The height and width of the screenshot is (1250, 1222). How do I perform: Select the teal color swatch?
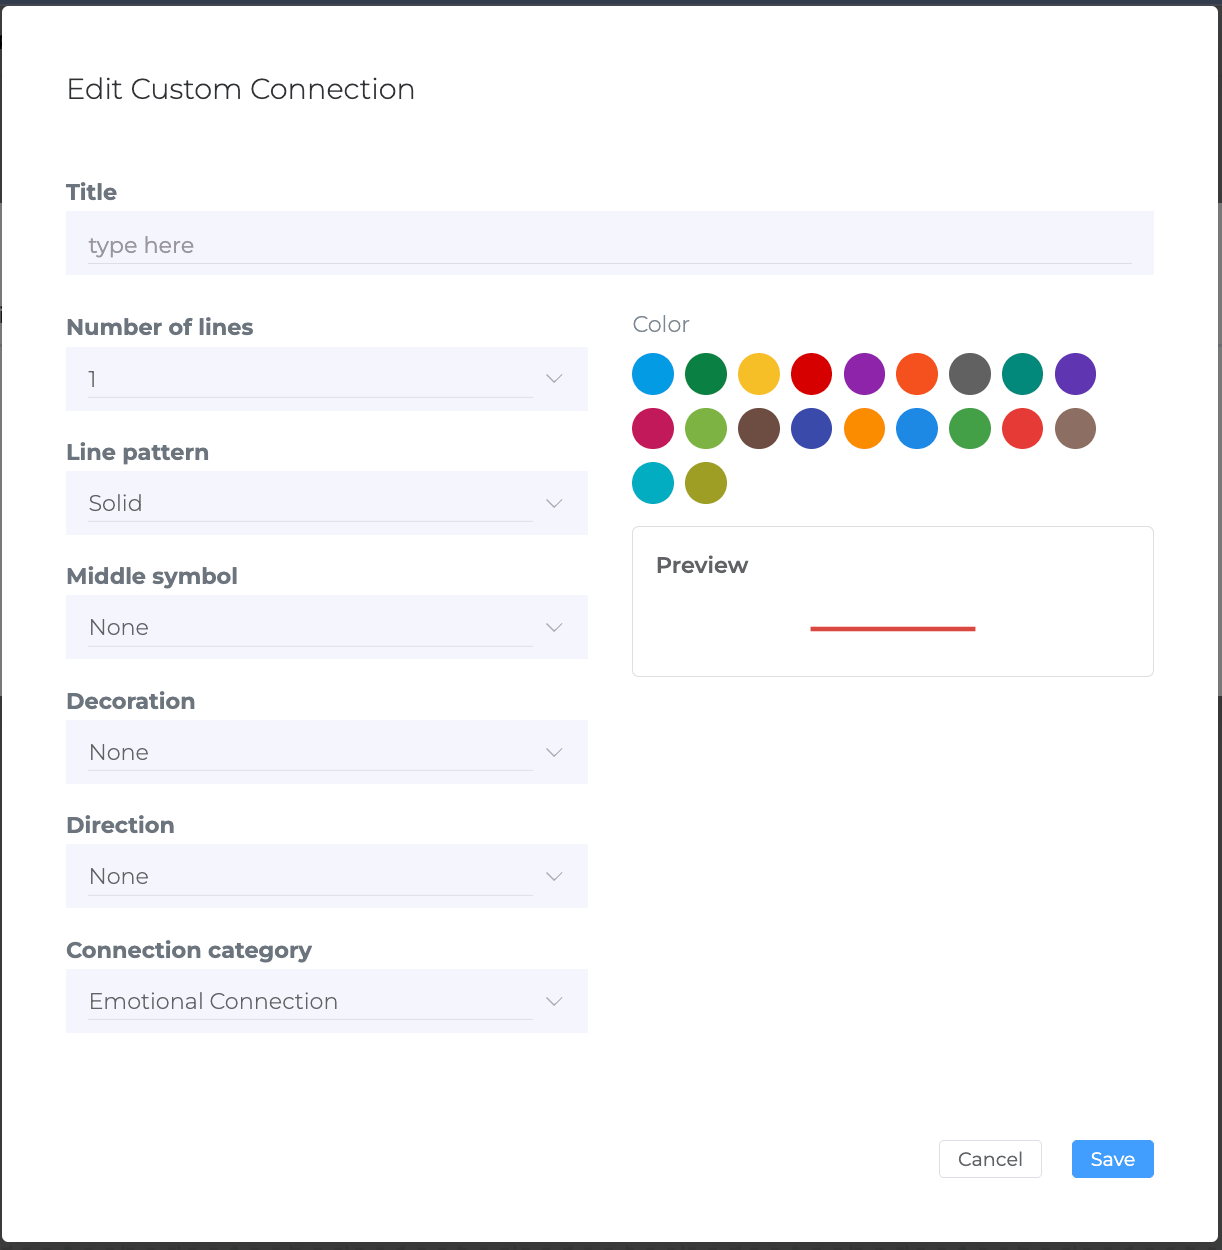click(1022, 374)
